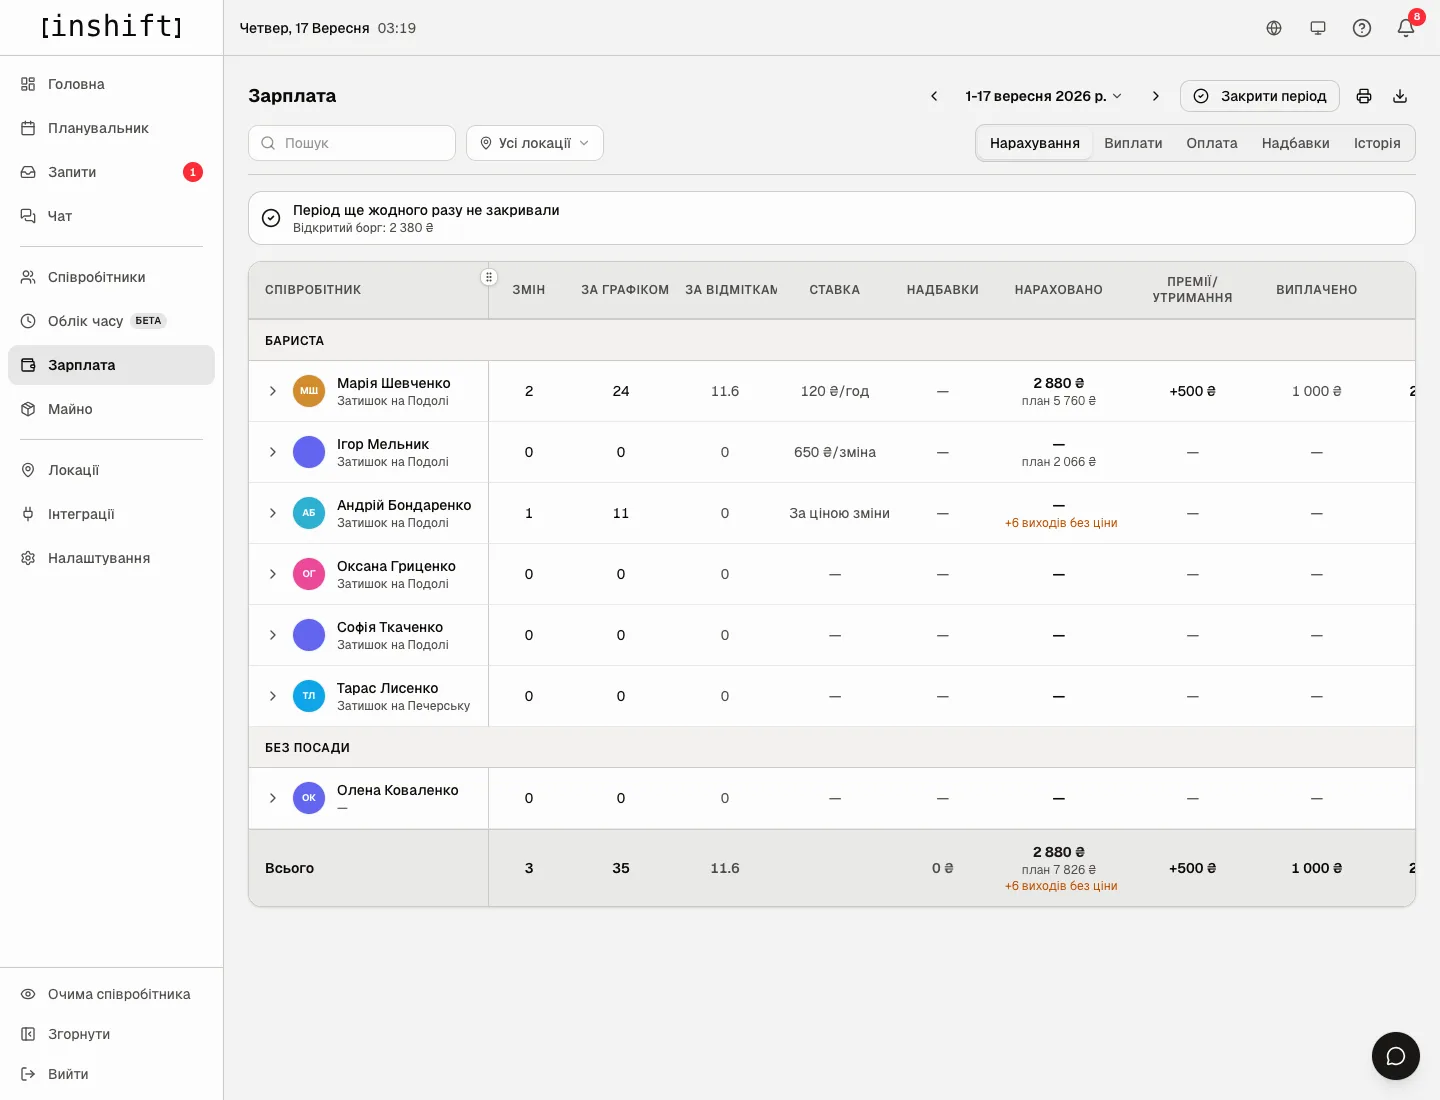Go to next period arrow
This screenshot has width=1440, height=1100.
pyautogui.click(x=1156, y=96)
